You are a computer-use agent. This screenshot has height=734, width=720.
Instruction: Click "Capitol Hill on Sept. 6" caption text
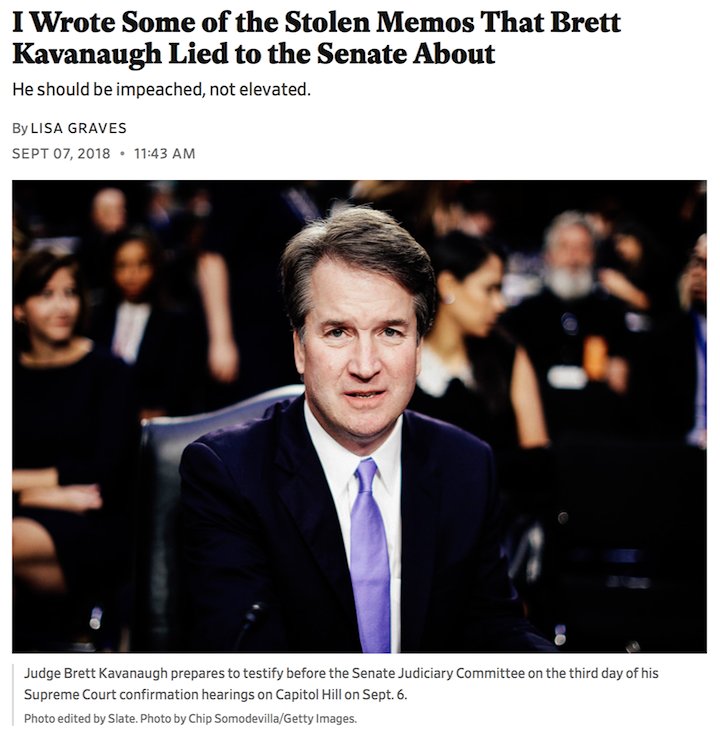341,694
